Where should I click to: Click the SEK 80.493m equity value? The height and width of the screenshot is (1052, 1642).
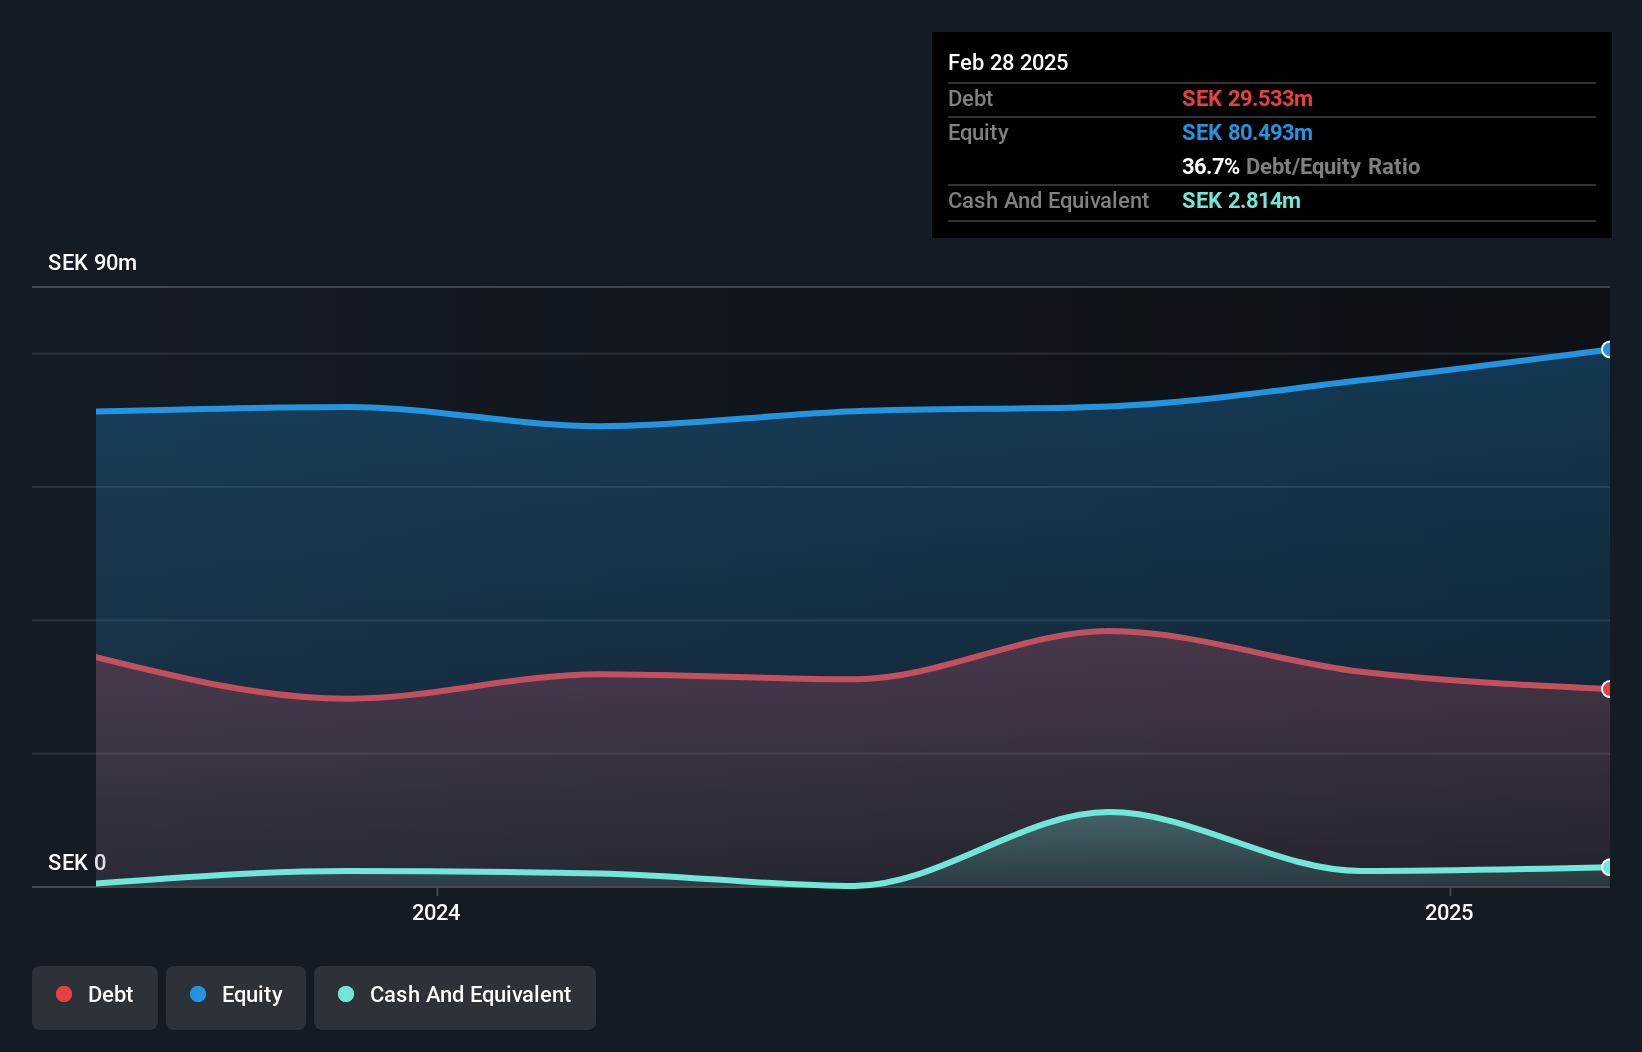1247,132
